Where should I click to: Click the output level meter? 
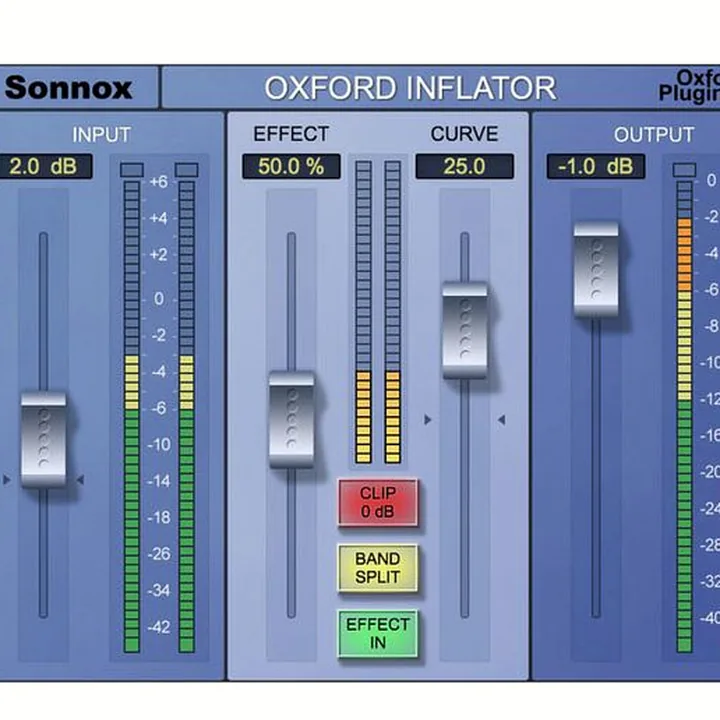684,416
